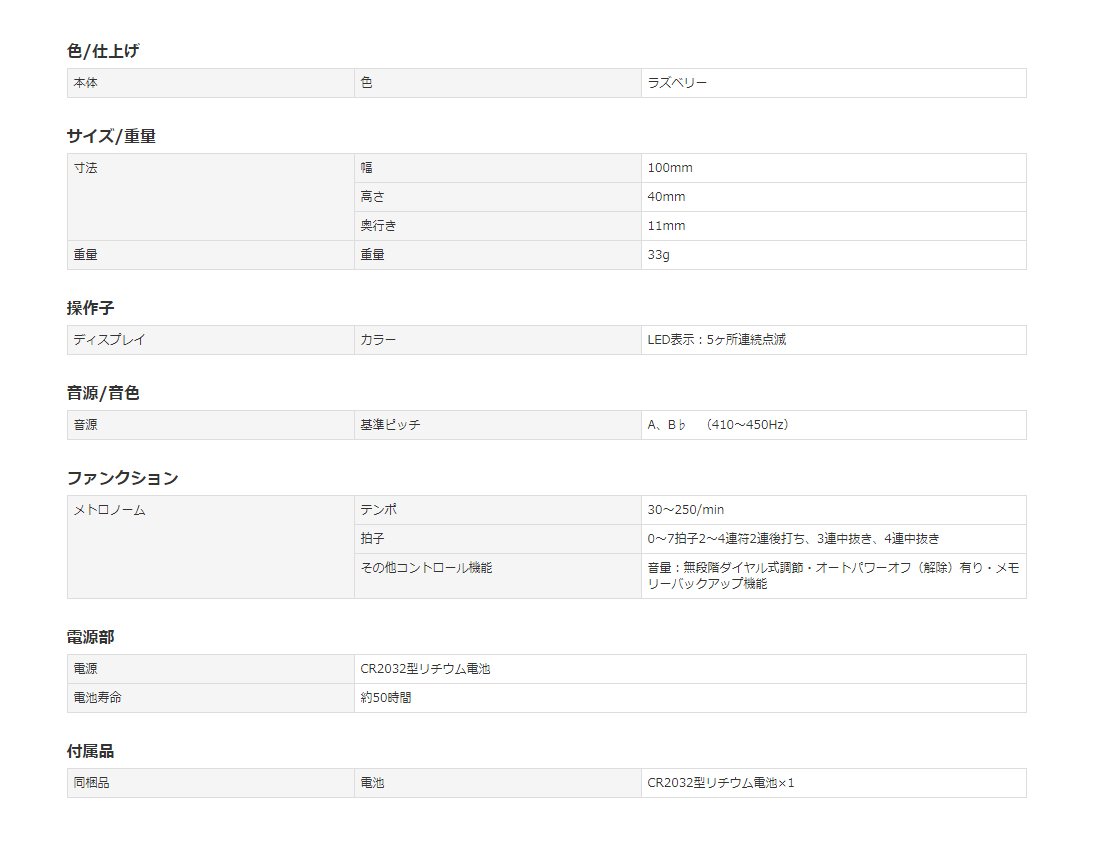Click the CR2032型リチウム電池×1 accessory value

tap(720, 783)
